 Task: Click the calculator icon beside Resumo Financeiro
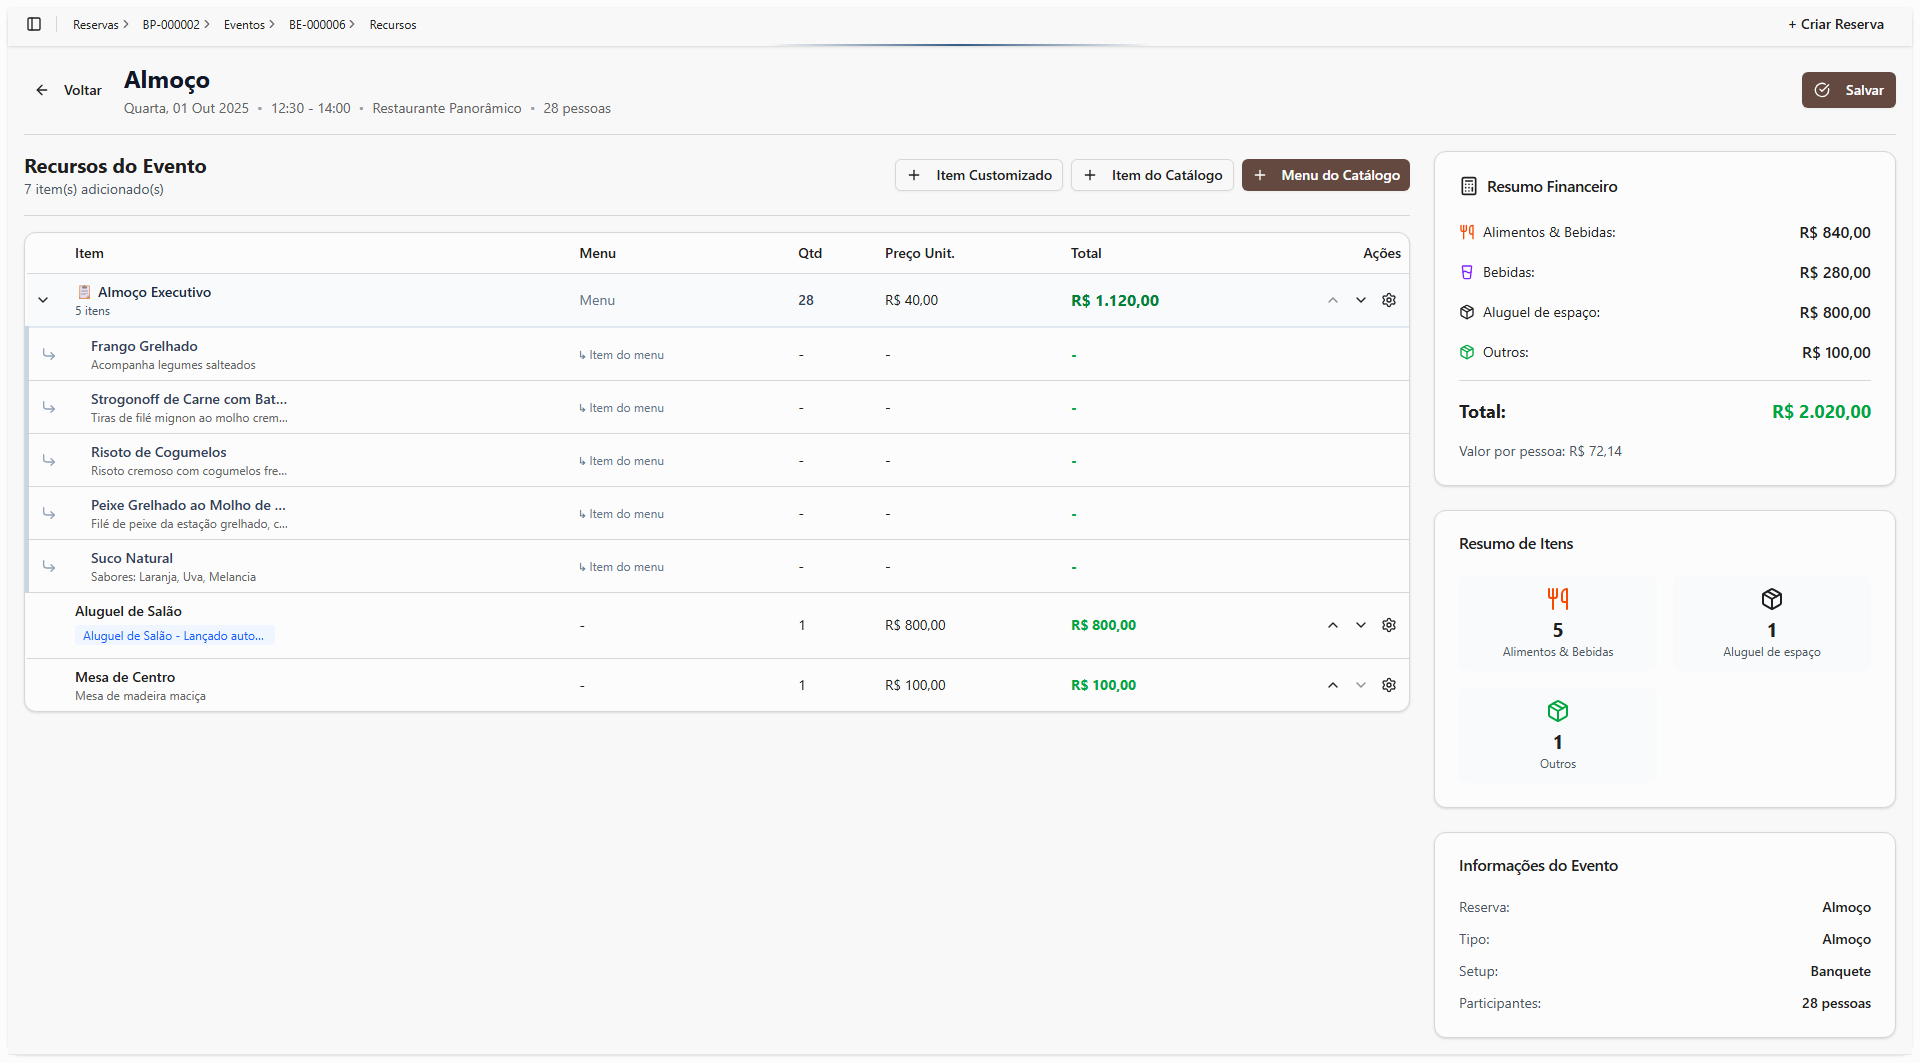point(1467,185)
